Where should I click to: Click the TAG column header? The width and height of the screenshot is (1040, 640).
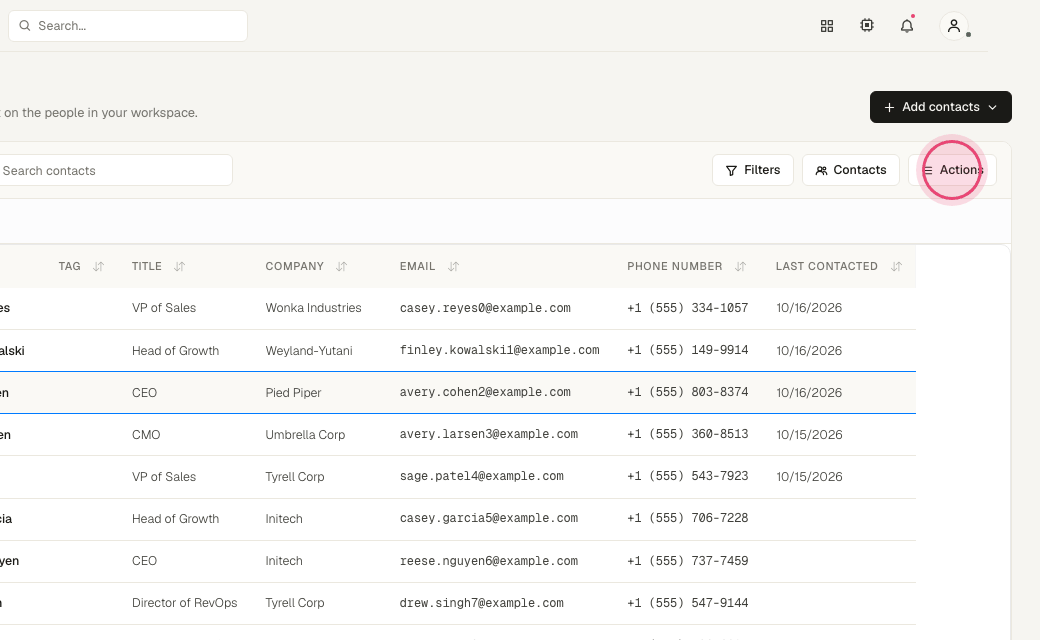pos(70,266)
